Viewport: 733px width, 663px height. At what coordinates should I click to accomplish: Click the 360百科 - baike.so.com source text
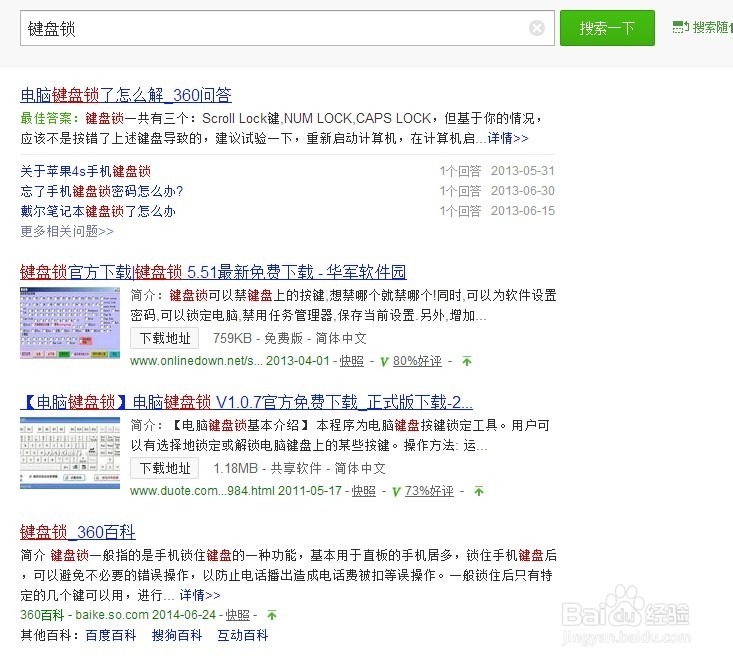(85, 615)
